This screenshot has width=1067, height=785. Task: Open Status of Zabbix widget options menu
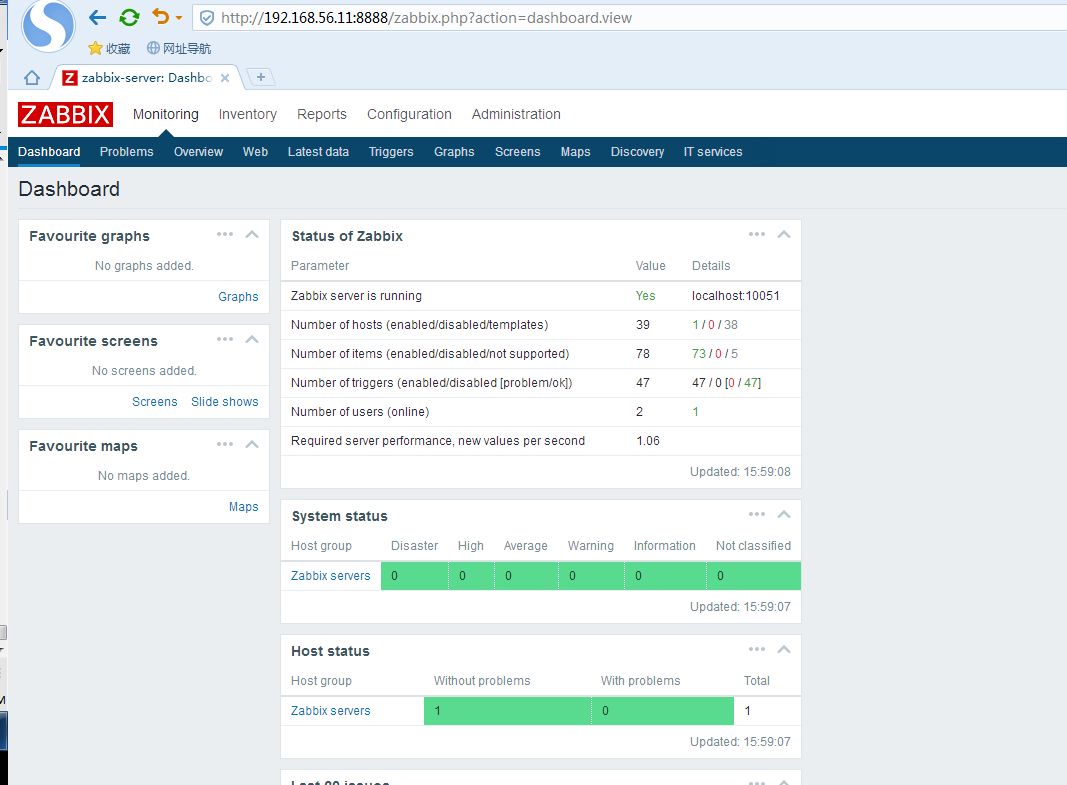pos(757,234)
